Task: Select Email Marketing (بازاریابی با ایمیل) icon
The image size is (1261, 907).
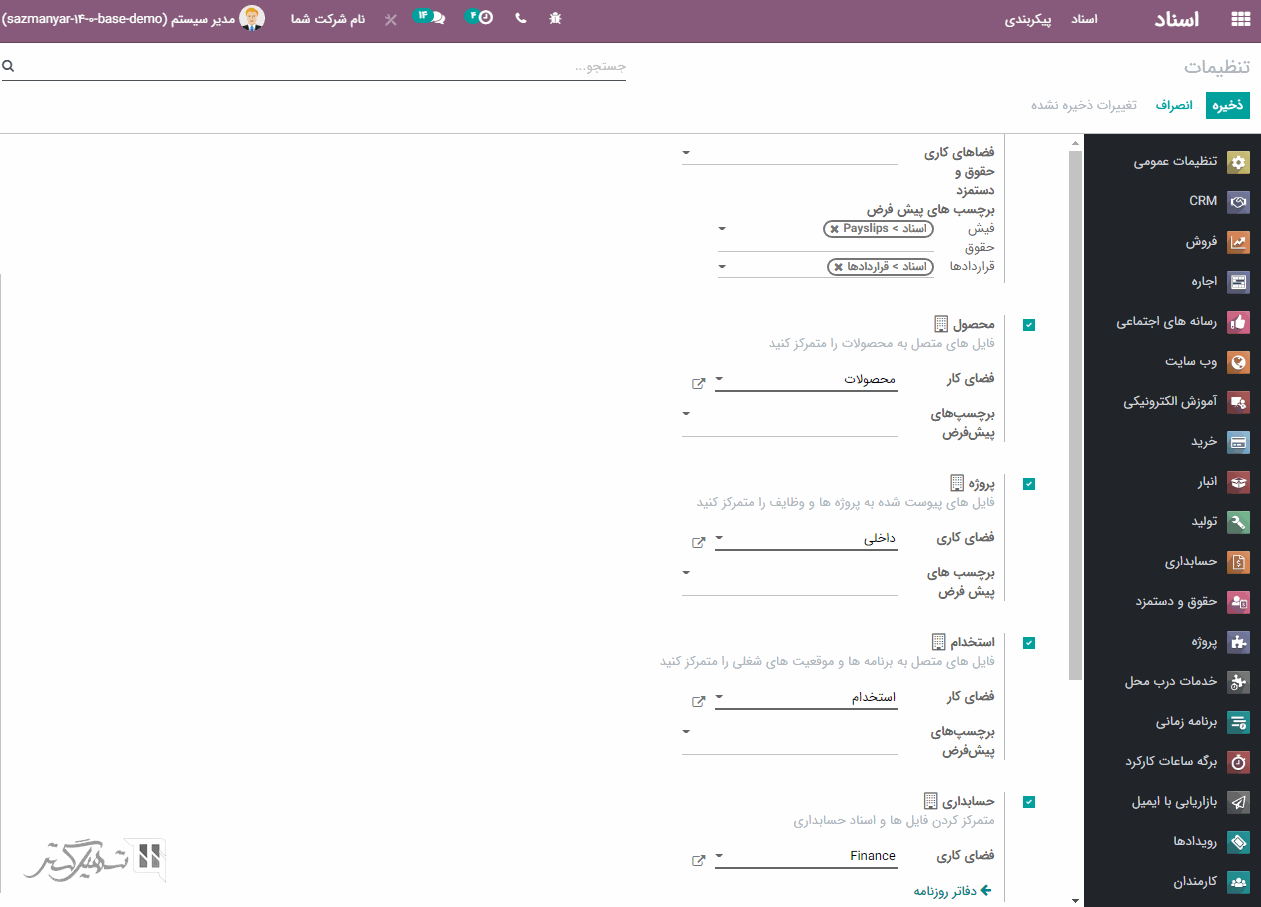Action: [1239, 802]
